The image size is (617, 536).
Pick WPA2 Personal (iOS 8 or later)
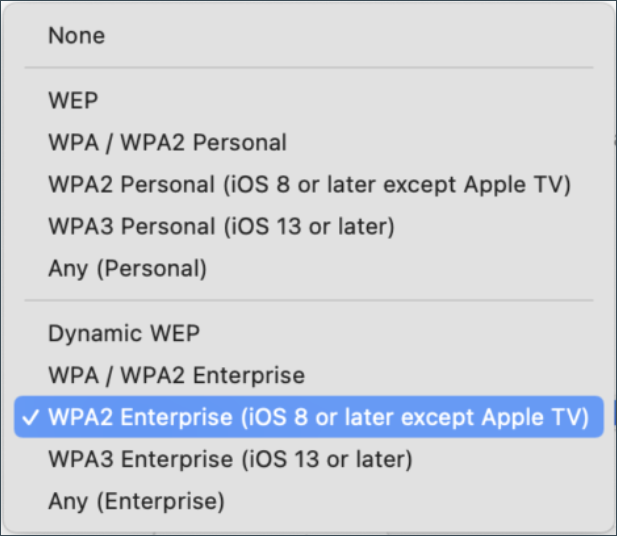(x=309, y=184)
